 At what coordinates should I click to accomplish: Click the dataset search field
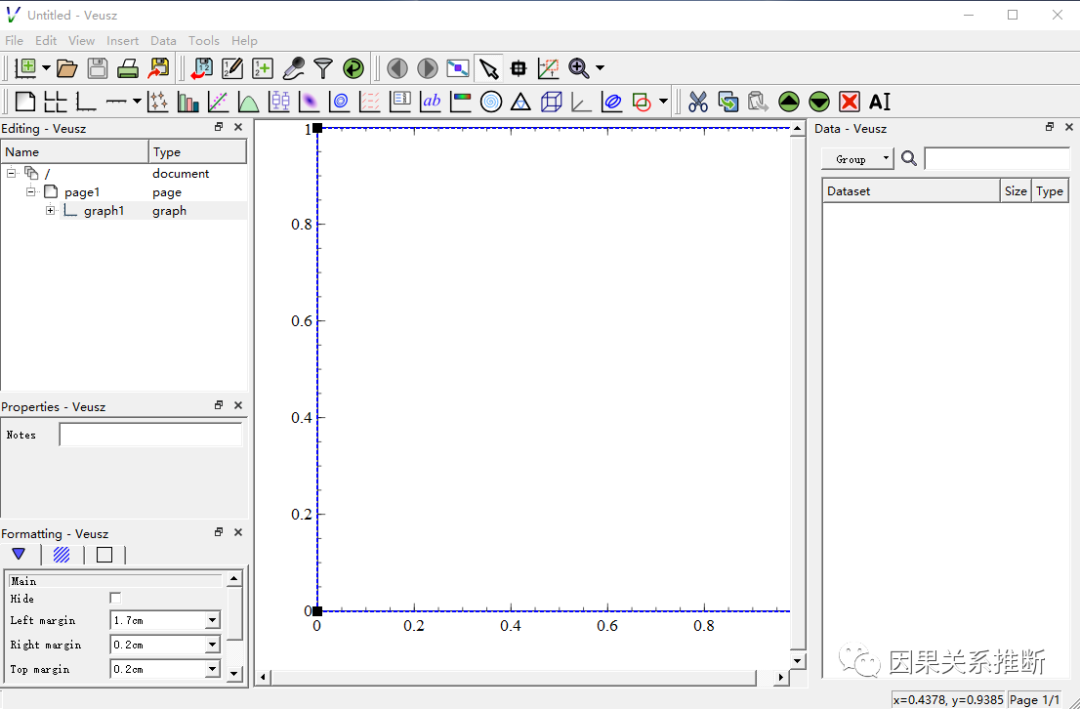997,159
